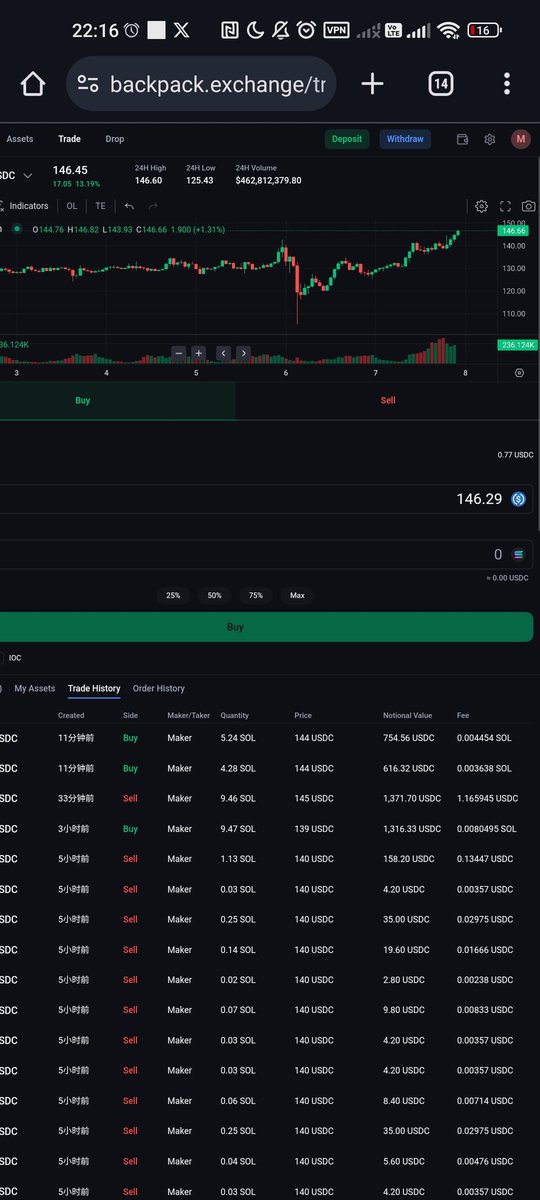Viewport: 540px width, 1200px height.
Task: Open the wallet icon near Withdraw
Action: point(462,140)
